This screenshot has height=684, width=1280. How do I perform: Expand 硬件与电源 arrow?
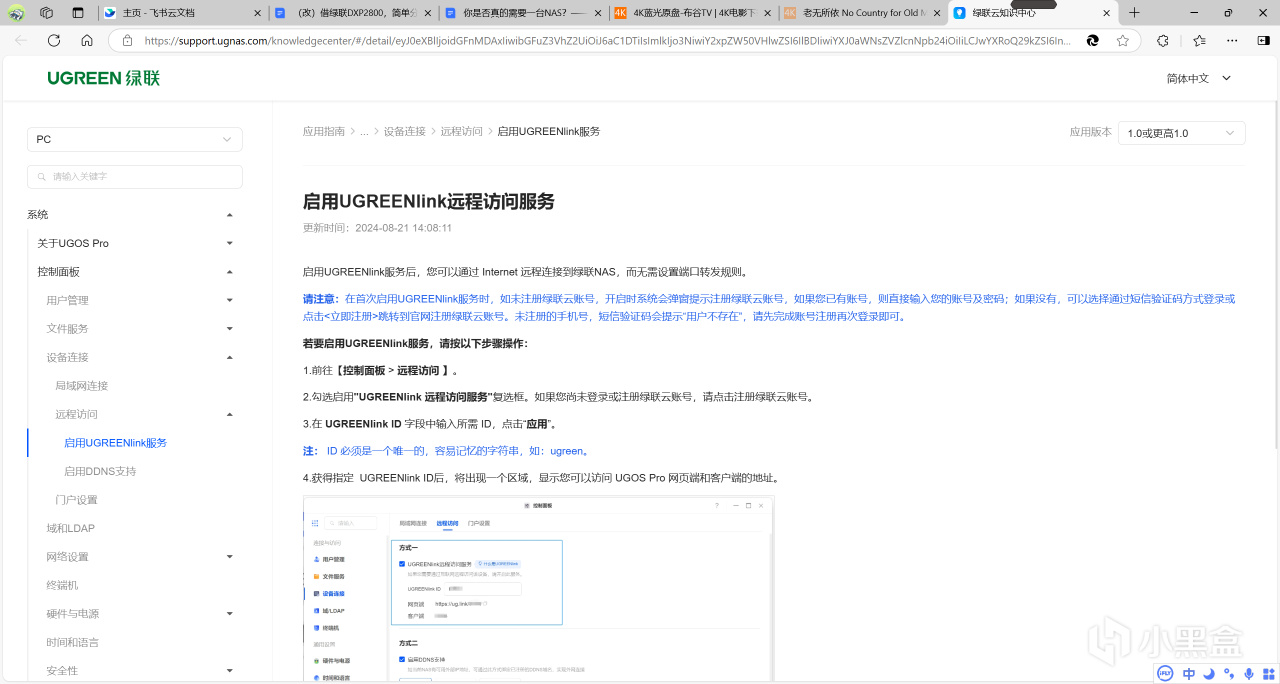click(230, 614)
